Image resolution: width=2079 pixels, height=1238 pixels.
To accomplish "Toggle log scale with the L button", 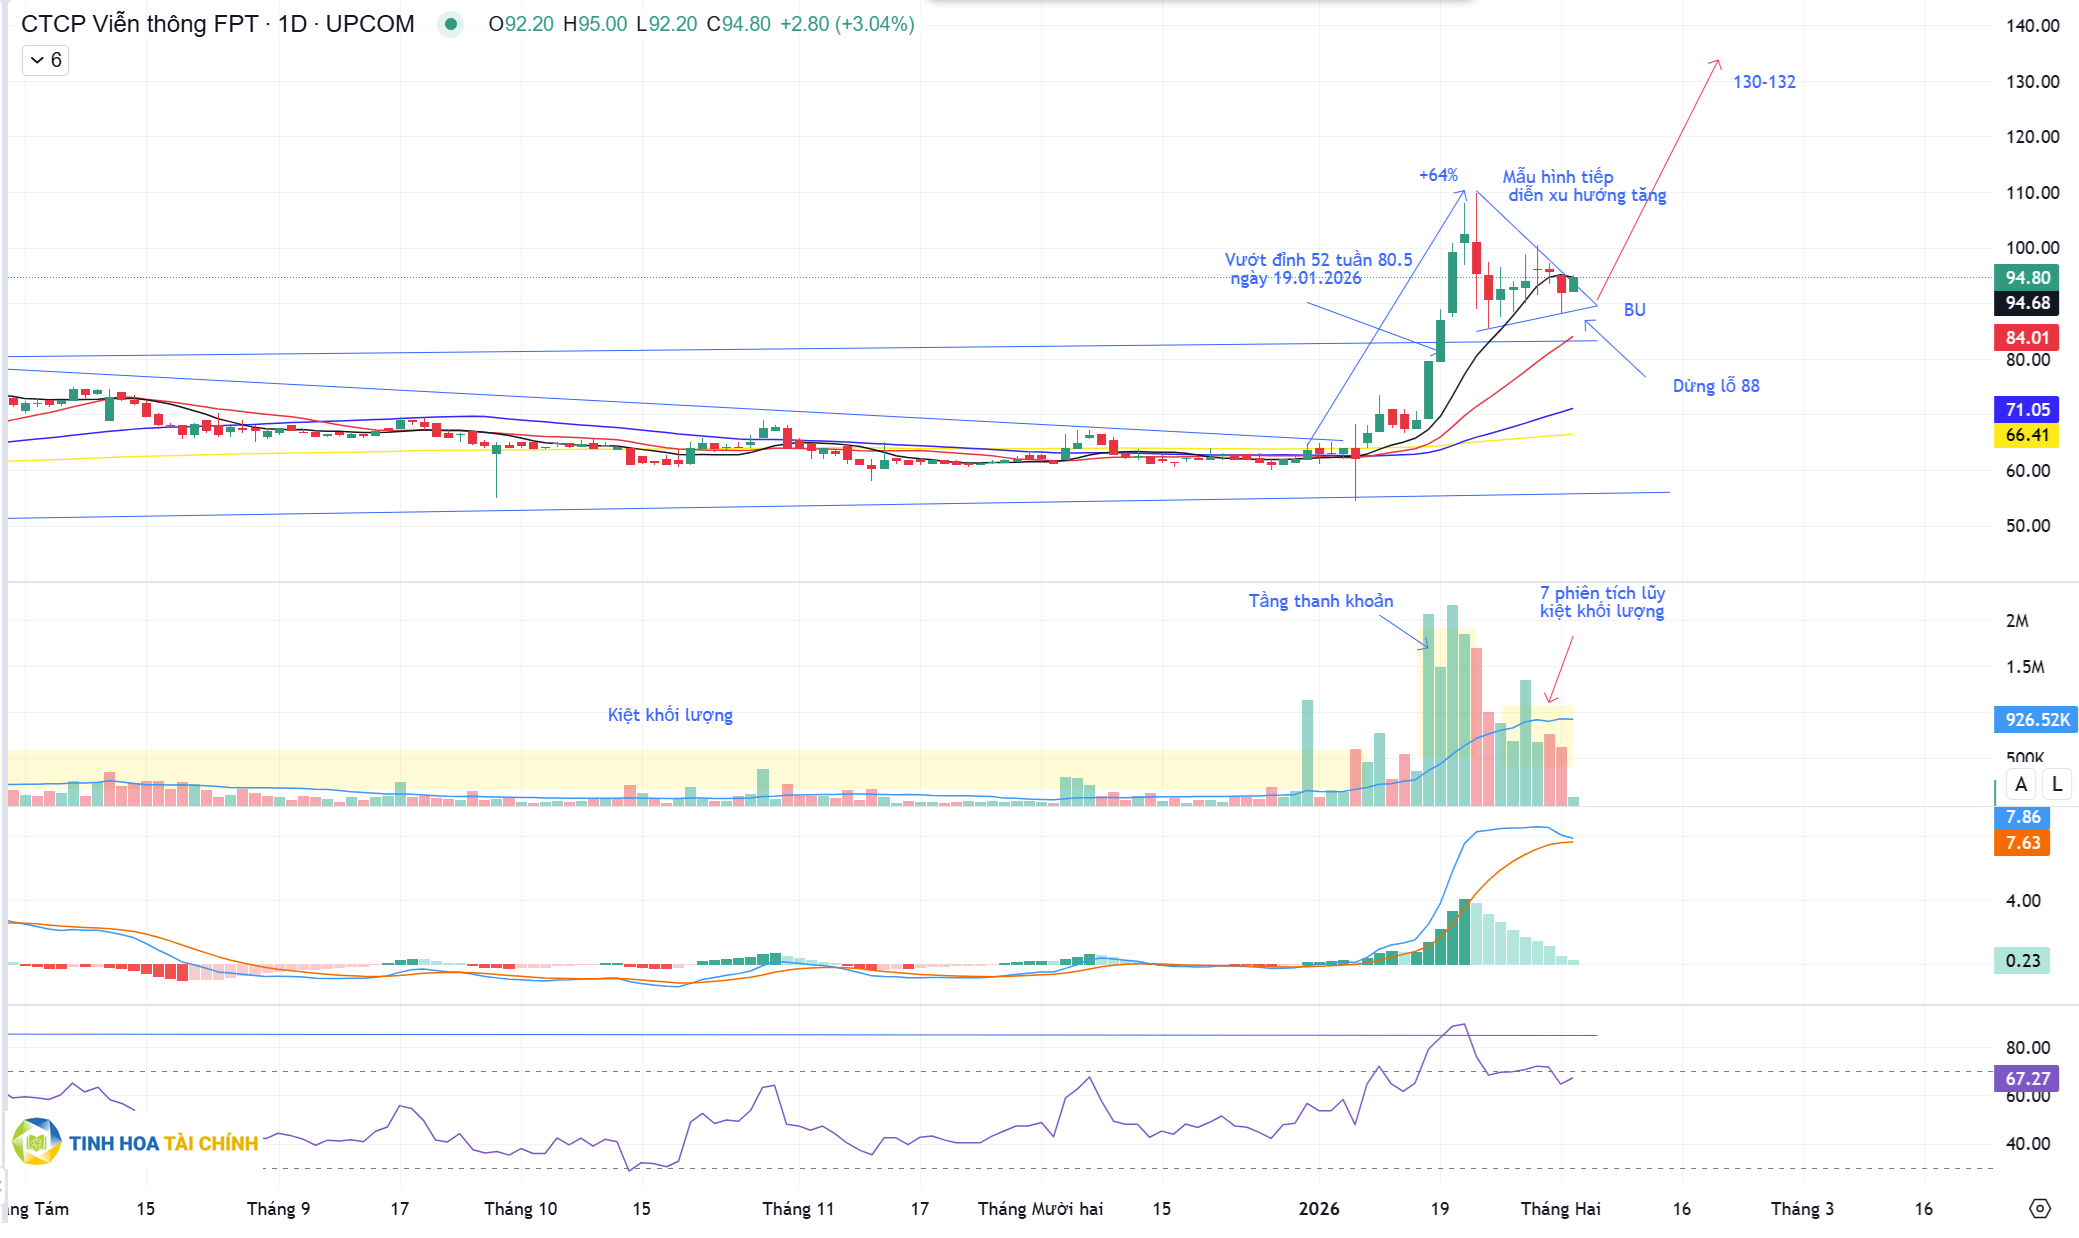I will point(2057,784).
